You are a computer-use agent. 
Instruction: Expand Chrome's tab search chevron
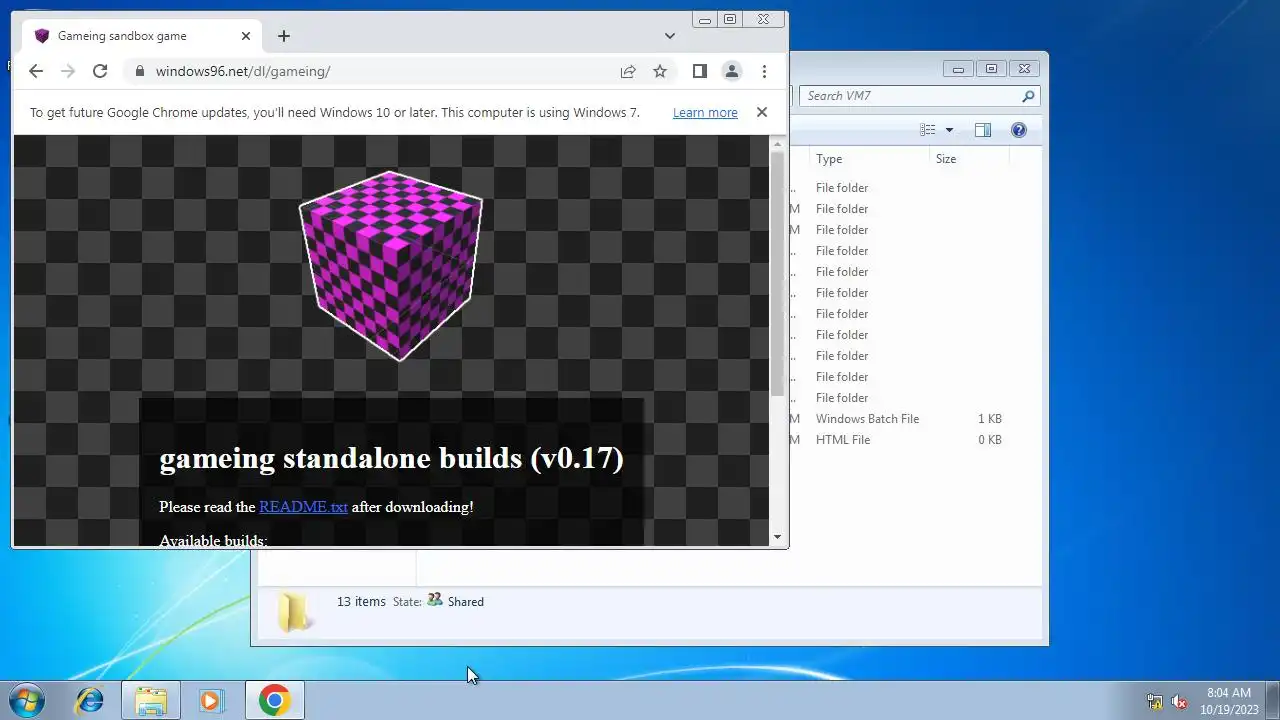point(670,36)
